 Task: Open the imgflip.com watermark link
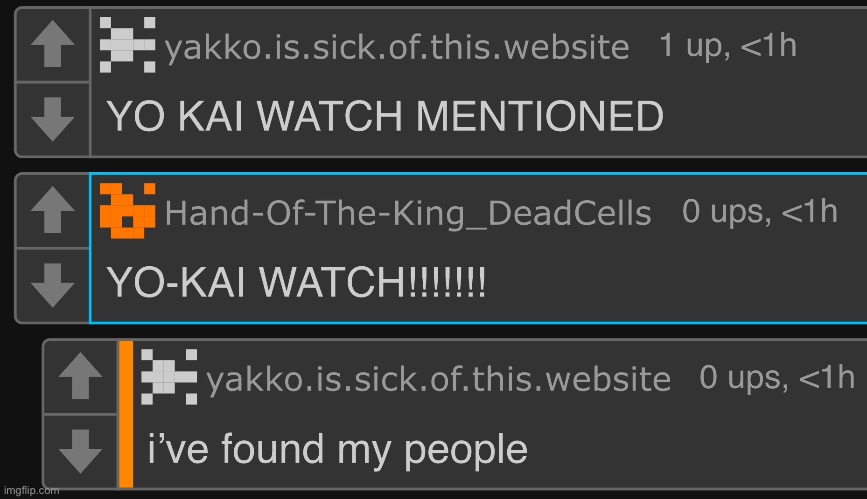[31, 491]
